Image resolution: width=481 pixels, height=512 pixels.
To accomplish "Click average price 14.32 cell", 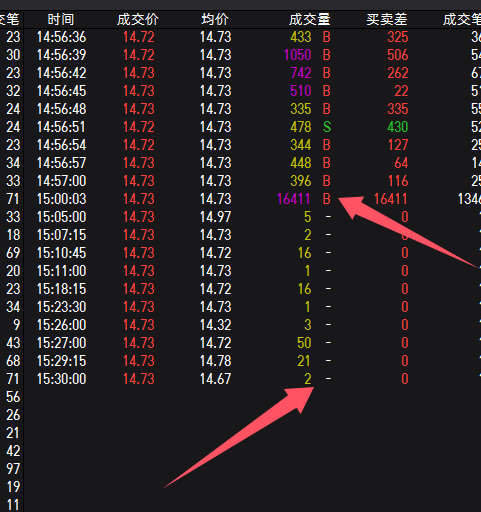I will point(215,325).
